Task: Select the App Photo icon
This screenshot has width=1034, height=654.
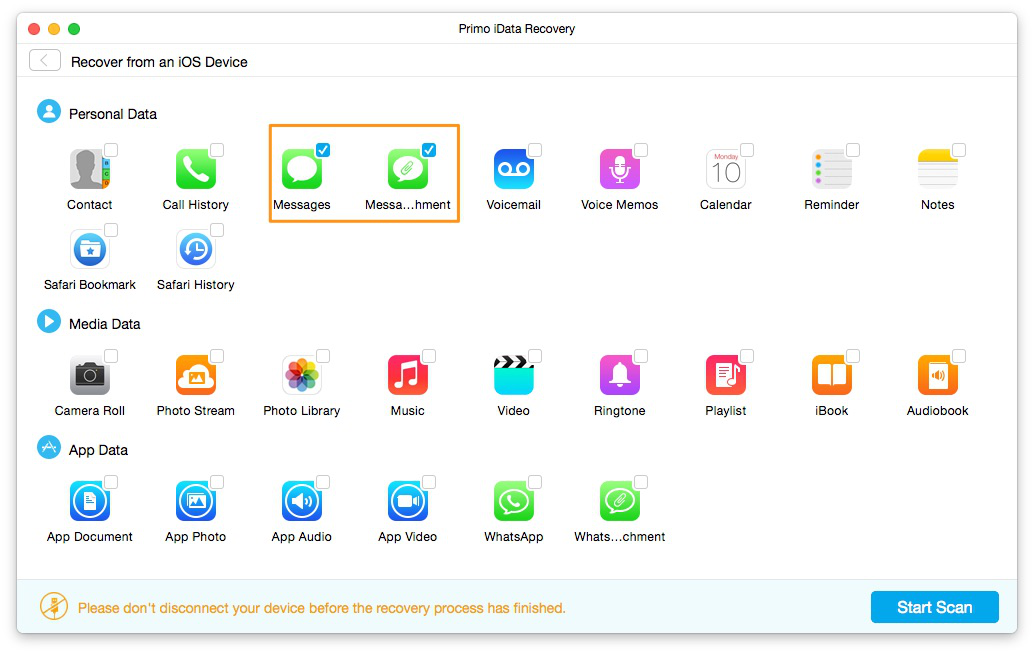Action: pyautogui.click(x=196, y=501)
